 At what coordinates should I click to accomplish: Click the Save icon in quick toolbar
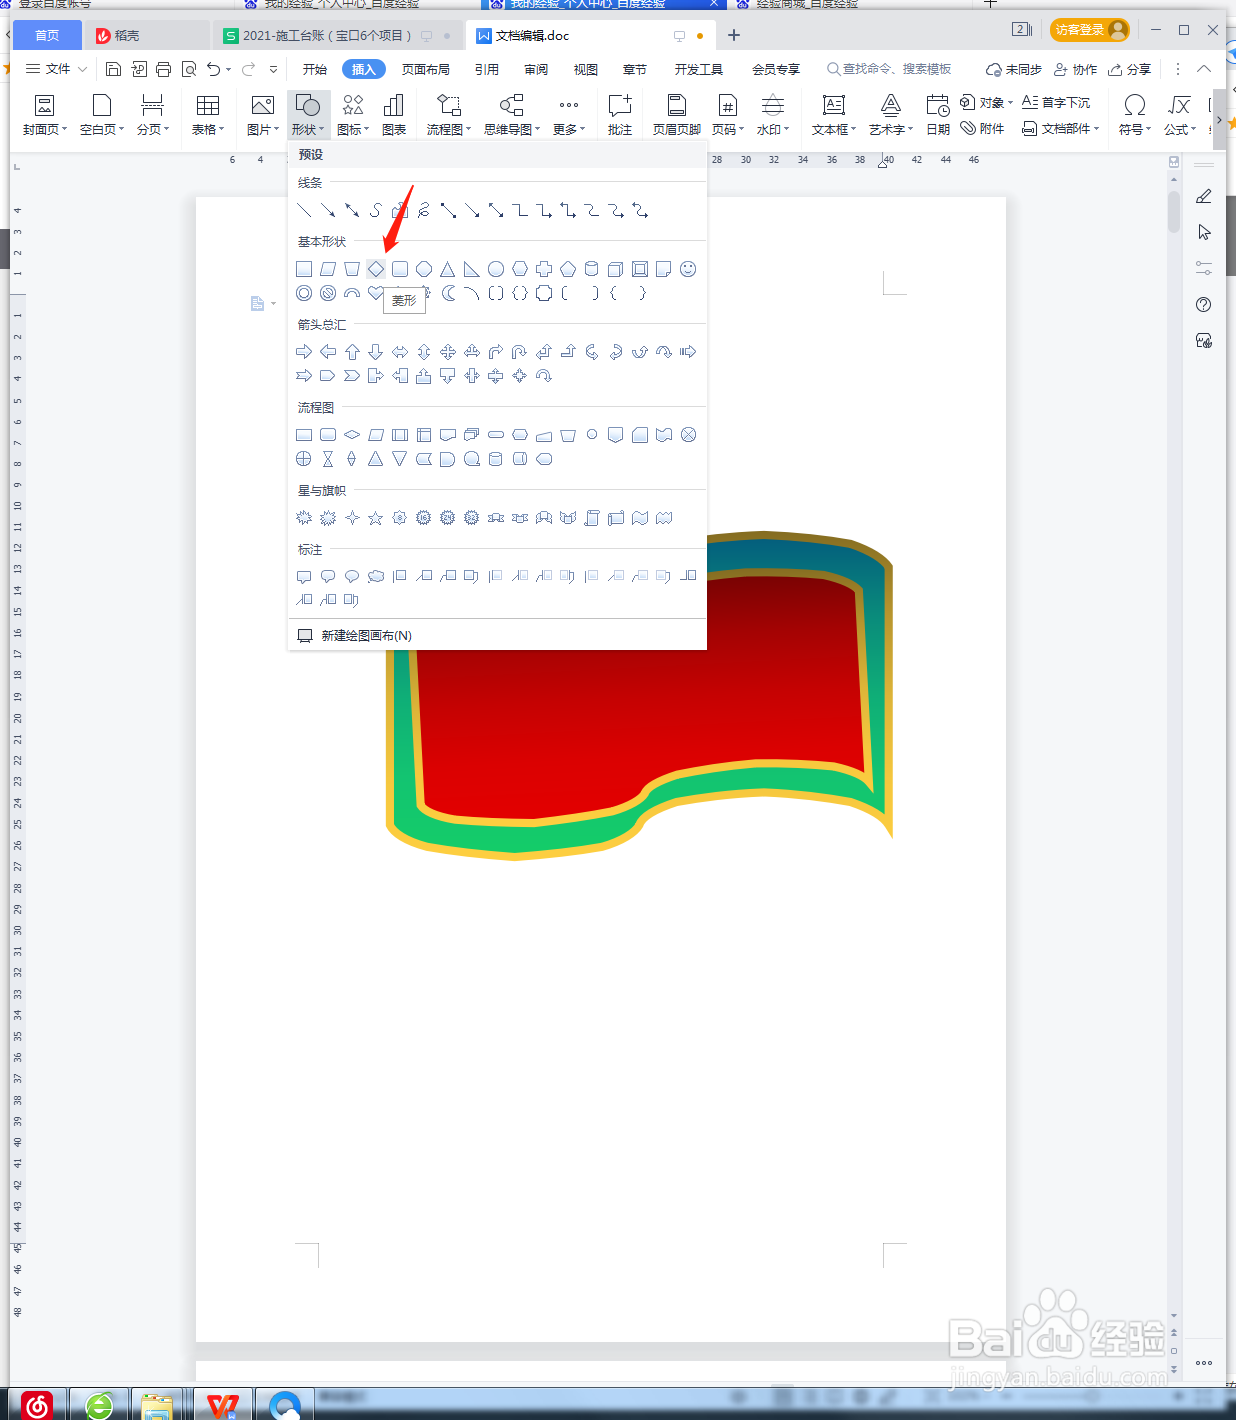(113, 69)
